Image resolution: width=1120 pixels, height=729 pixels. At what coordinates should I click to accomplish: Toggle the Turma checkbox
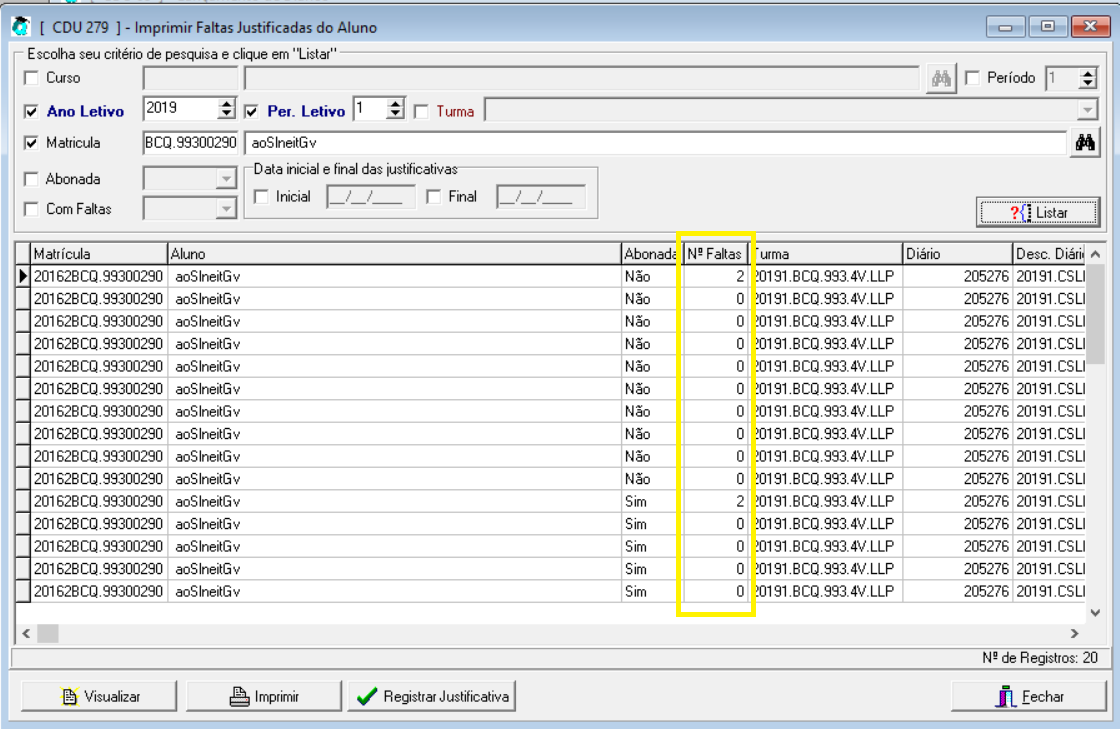[x=422, y=111]
